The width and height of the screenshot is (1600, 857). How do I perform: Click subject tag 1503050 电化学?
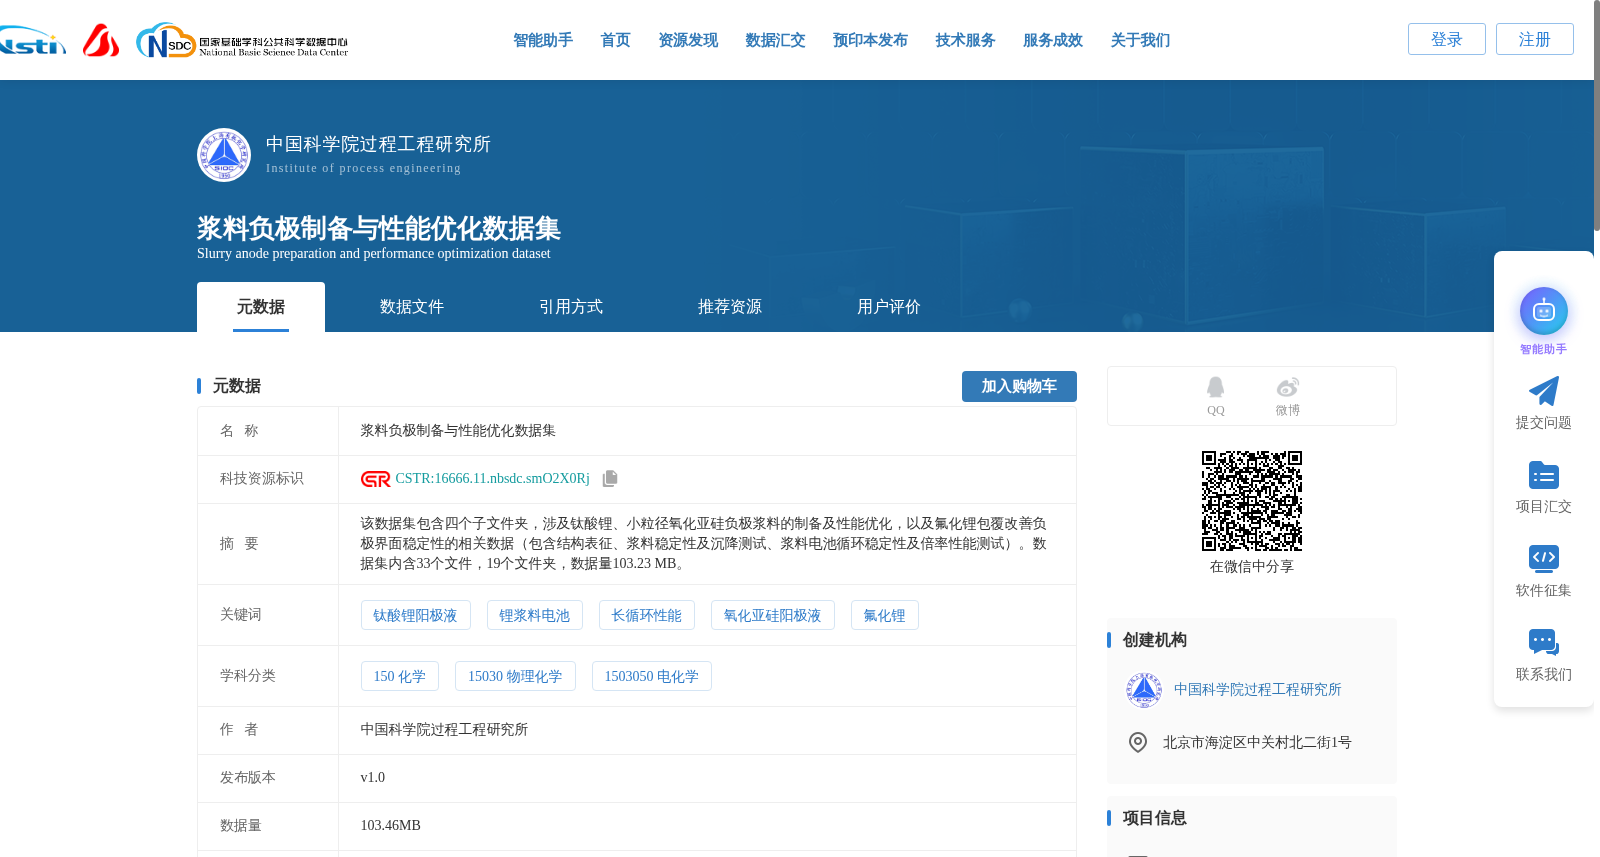651,676
